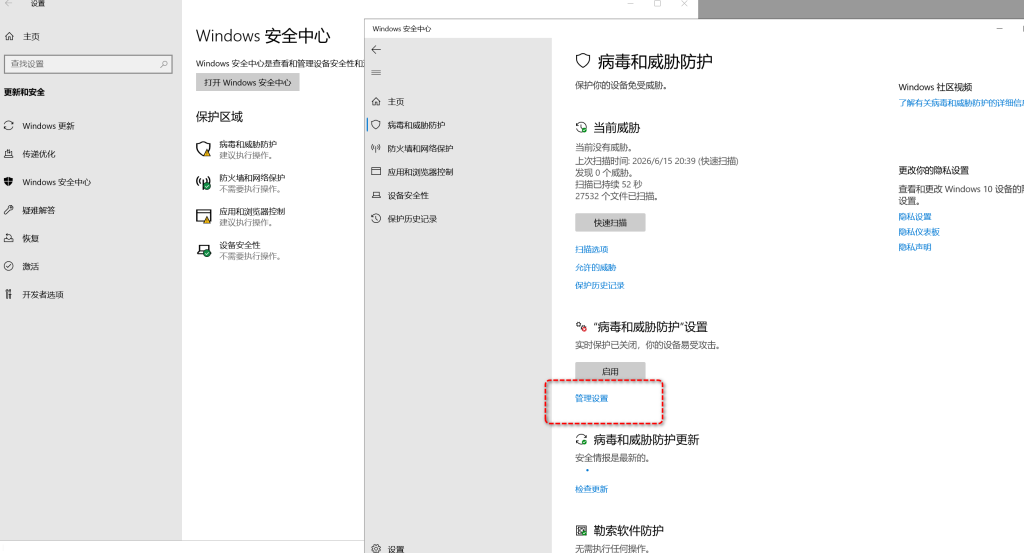1024x553 pixels.
Task: Open 保护历史记录 in Security Center sidebar
Action: [x=412, y=219]
